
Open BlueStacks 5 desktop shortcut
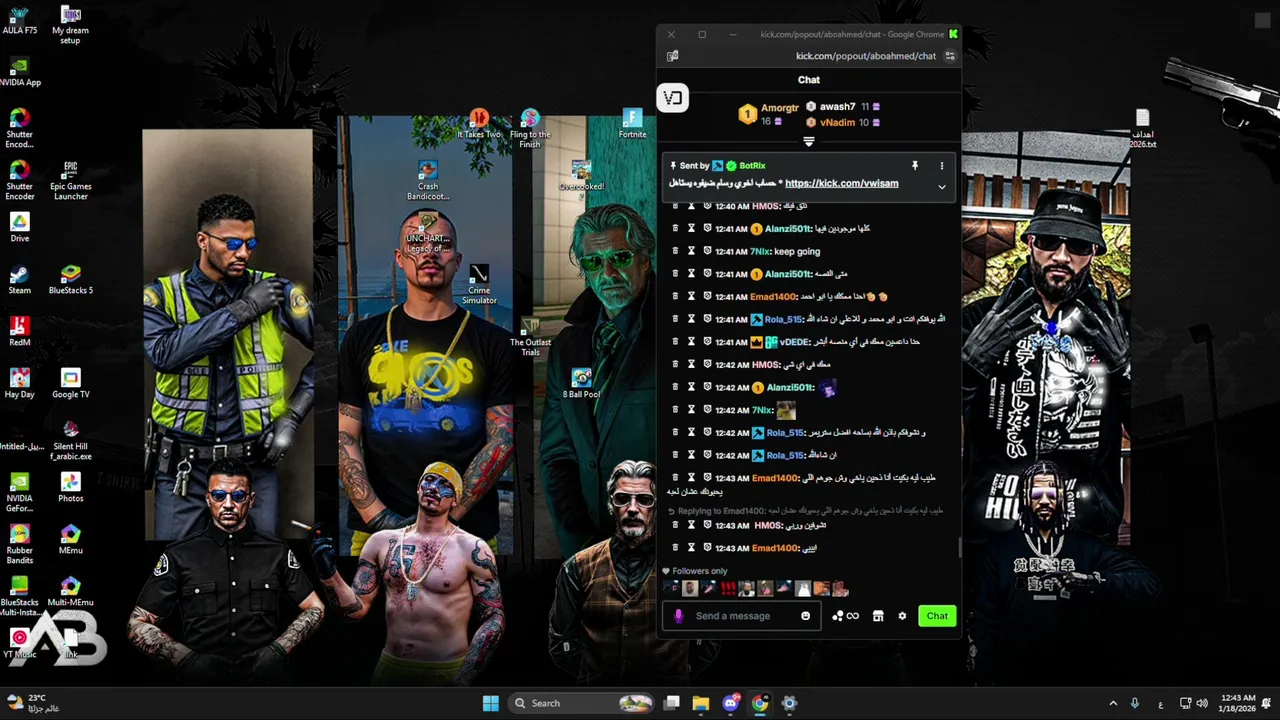pos(70,279)
